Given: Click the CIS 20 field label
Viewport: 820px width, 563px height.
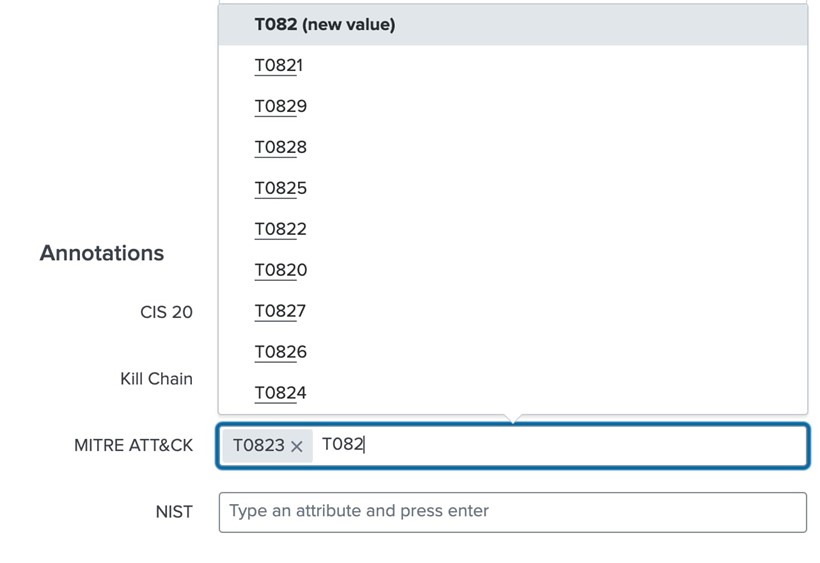Looking at the screenshot, I should (166, 312).
